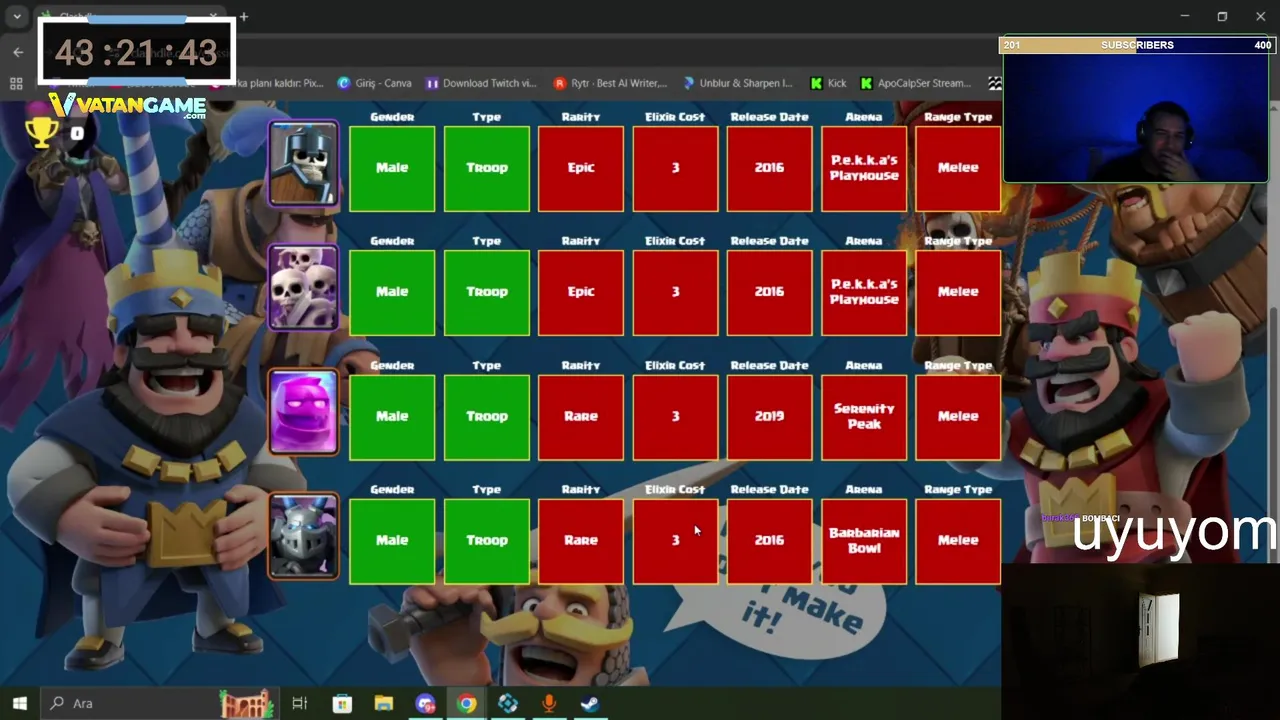Screen dimensions: 1280x720
Task: Open the Rytr - Best AI Writer bookmark
Action: [610, 83]
